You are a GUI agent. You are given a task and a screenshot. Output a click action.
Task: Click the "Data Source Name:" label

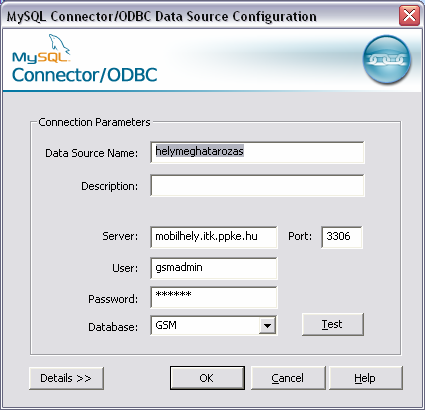tap(91, 153)
